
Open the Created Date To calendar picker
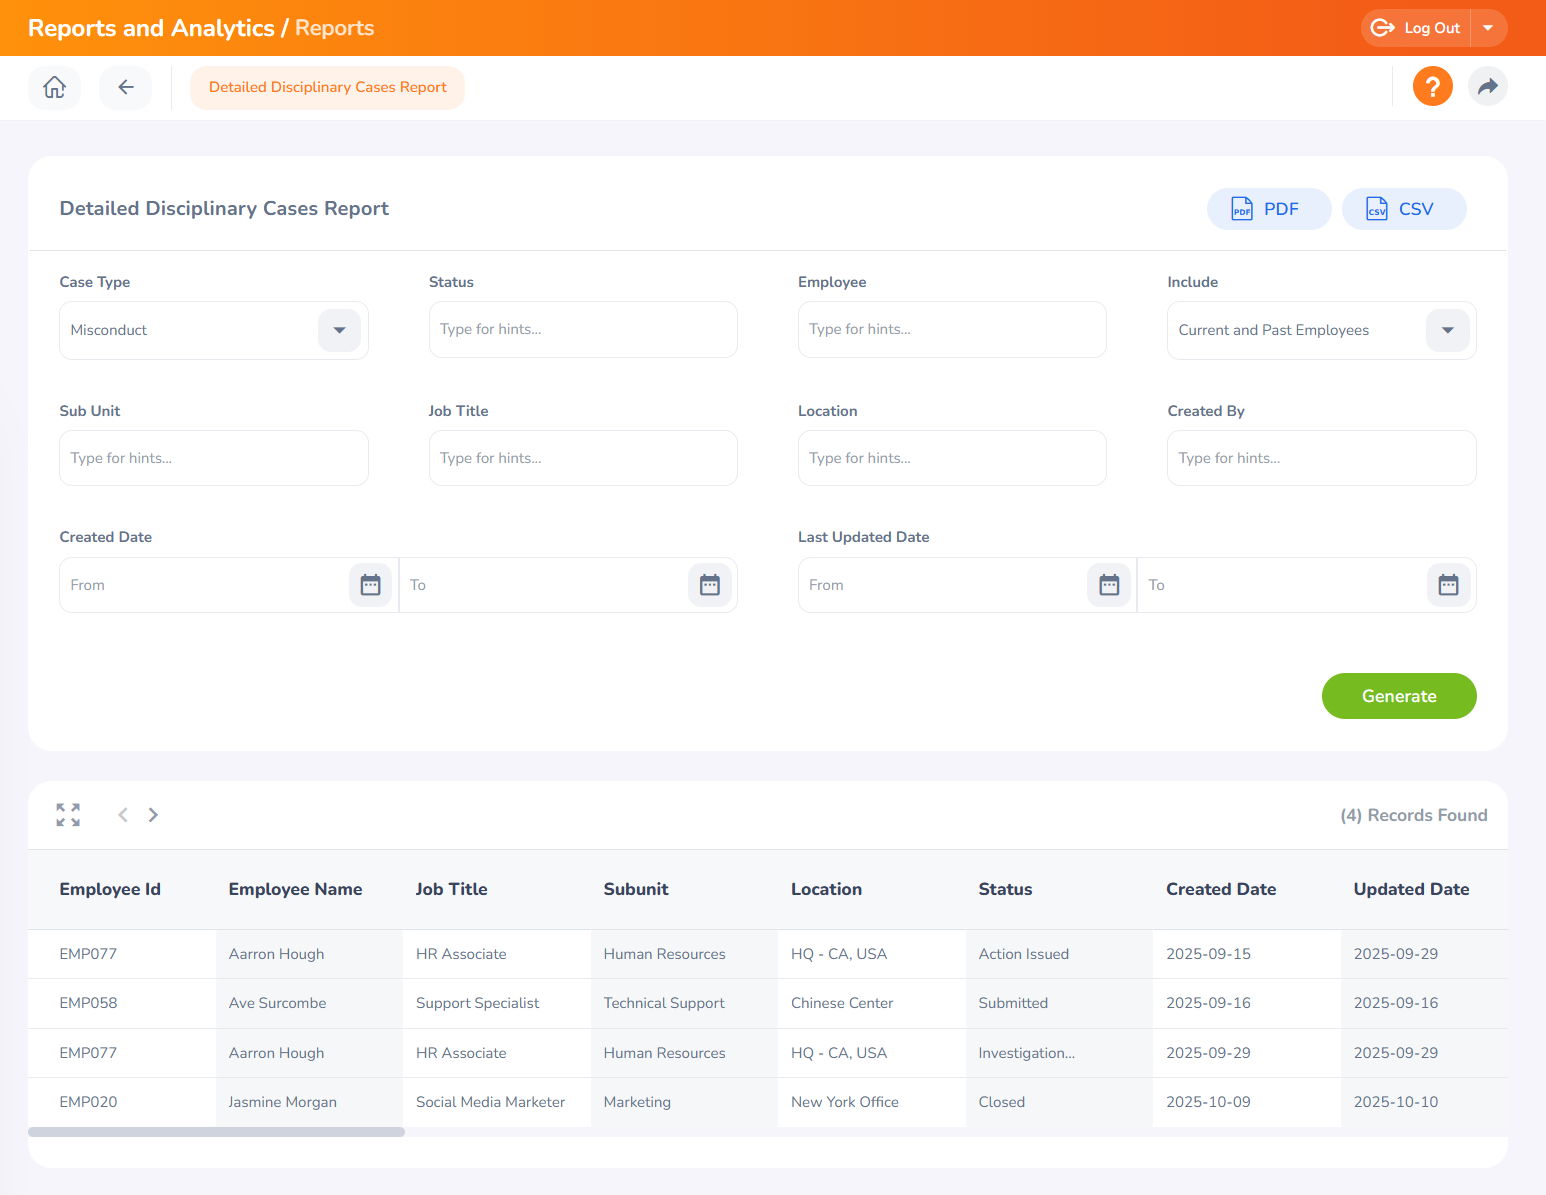pyautogui.click(x=709, y=584)
